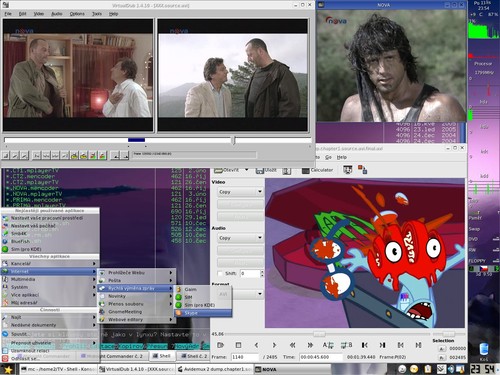500x375 pixels.
Task: Expand Novinky submenu
Action: coord(136,296)
